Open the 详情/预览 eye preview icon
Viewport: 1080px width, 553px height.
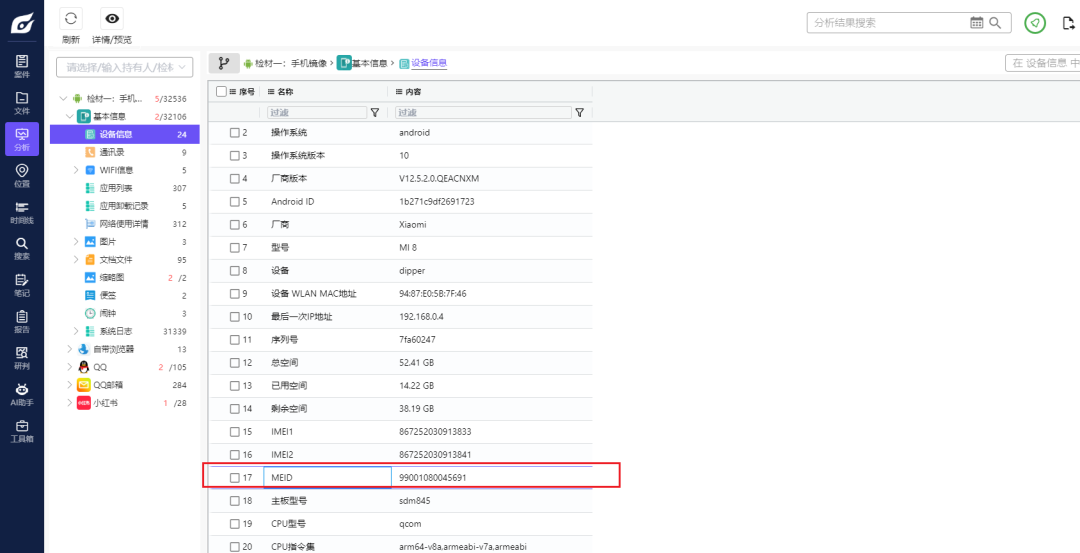(112, 19)
